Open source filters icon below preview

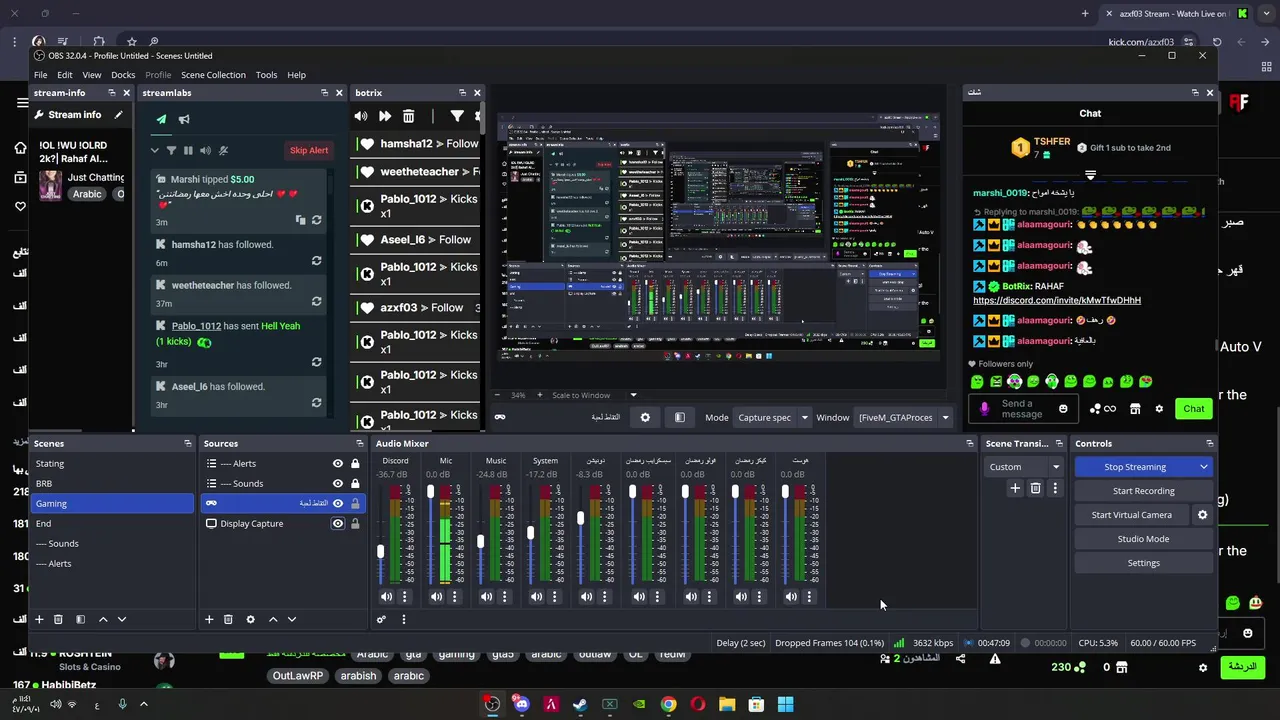(679, 417)
